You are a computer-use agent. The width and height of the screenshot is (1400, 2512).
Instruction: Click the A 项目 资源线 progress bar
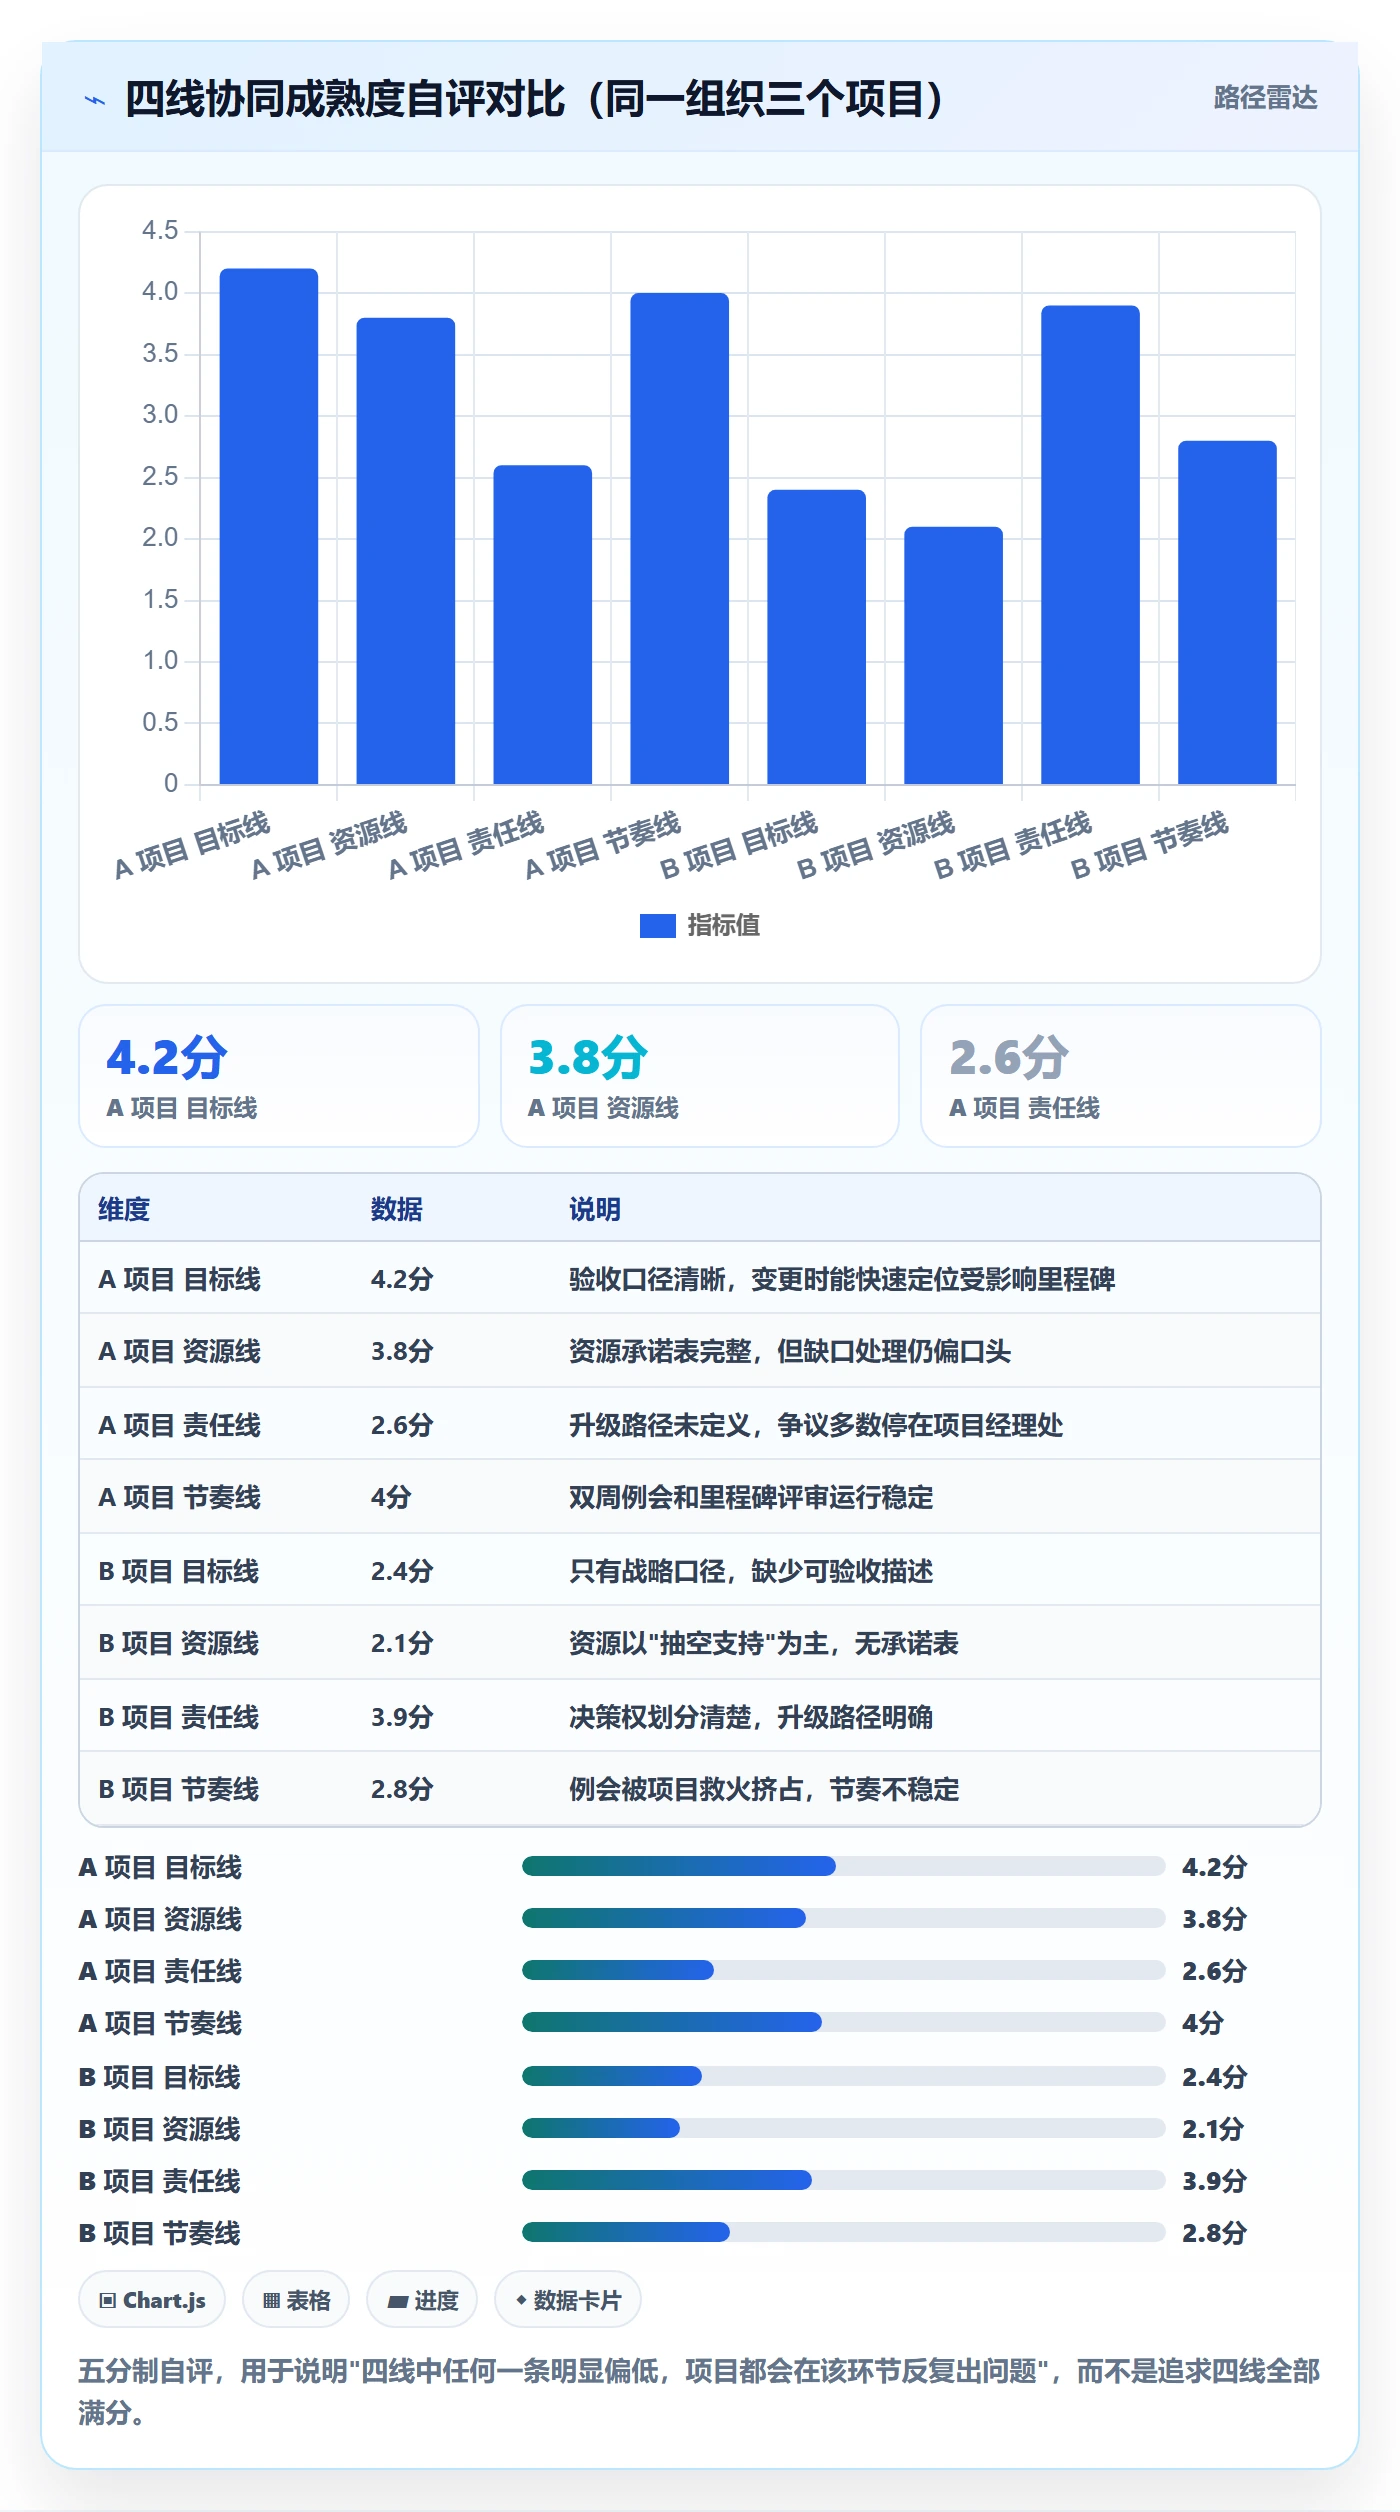(x=844, y=1918)
